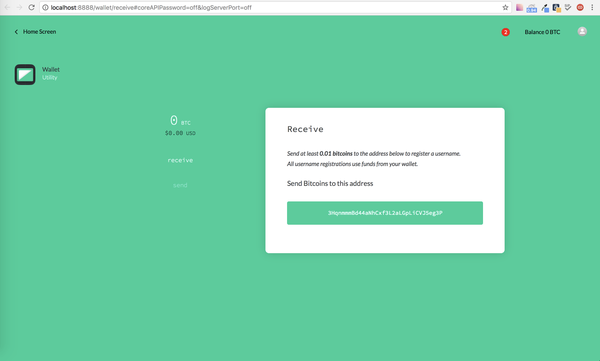Click the browser reload button
The width and height of the screenshot is (600, 361).
pos(31,7)
